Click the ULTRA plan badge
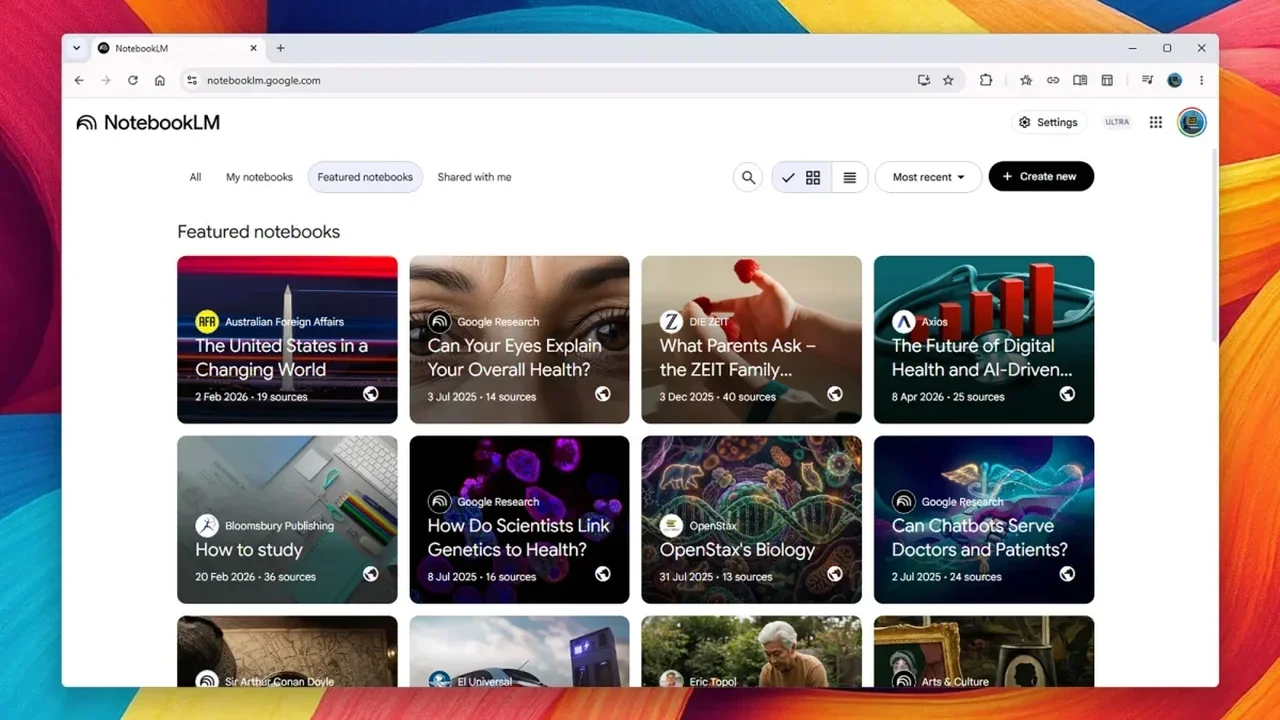 pyautogui.click(x=1117, y=122)
